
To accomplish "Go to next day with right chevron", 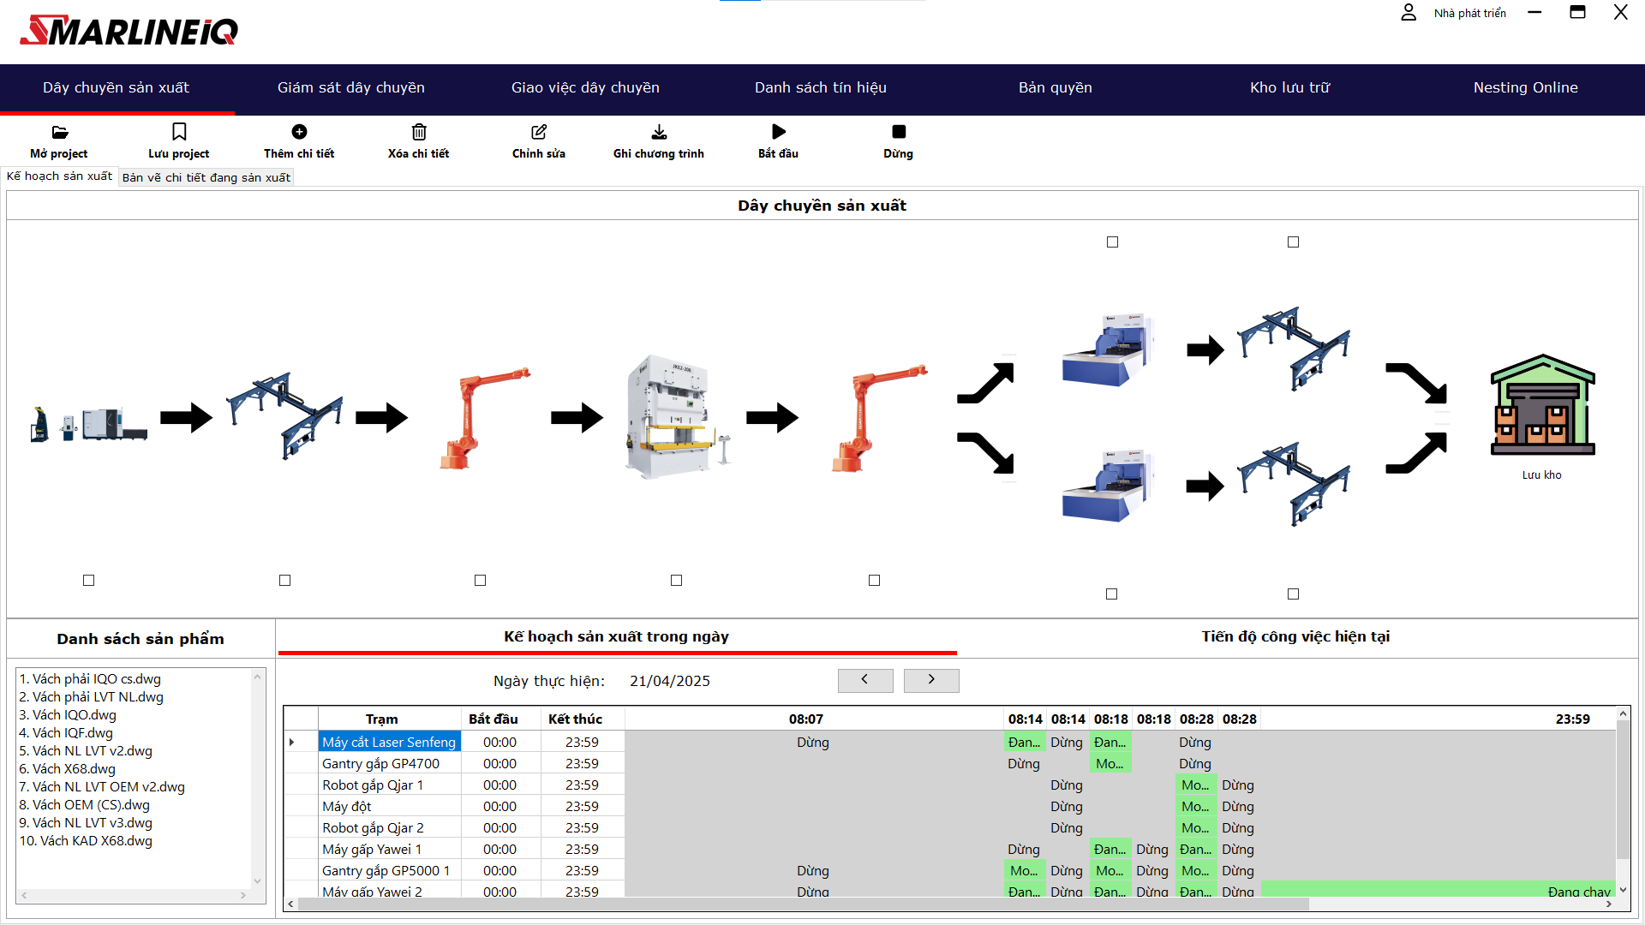I will tap(931, 680).
